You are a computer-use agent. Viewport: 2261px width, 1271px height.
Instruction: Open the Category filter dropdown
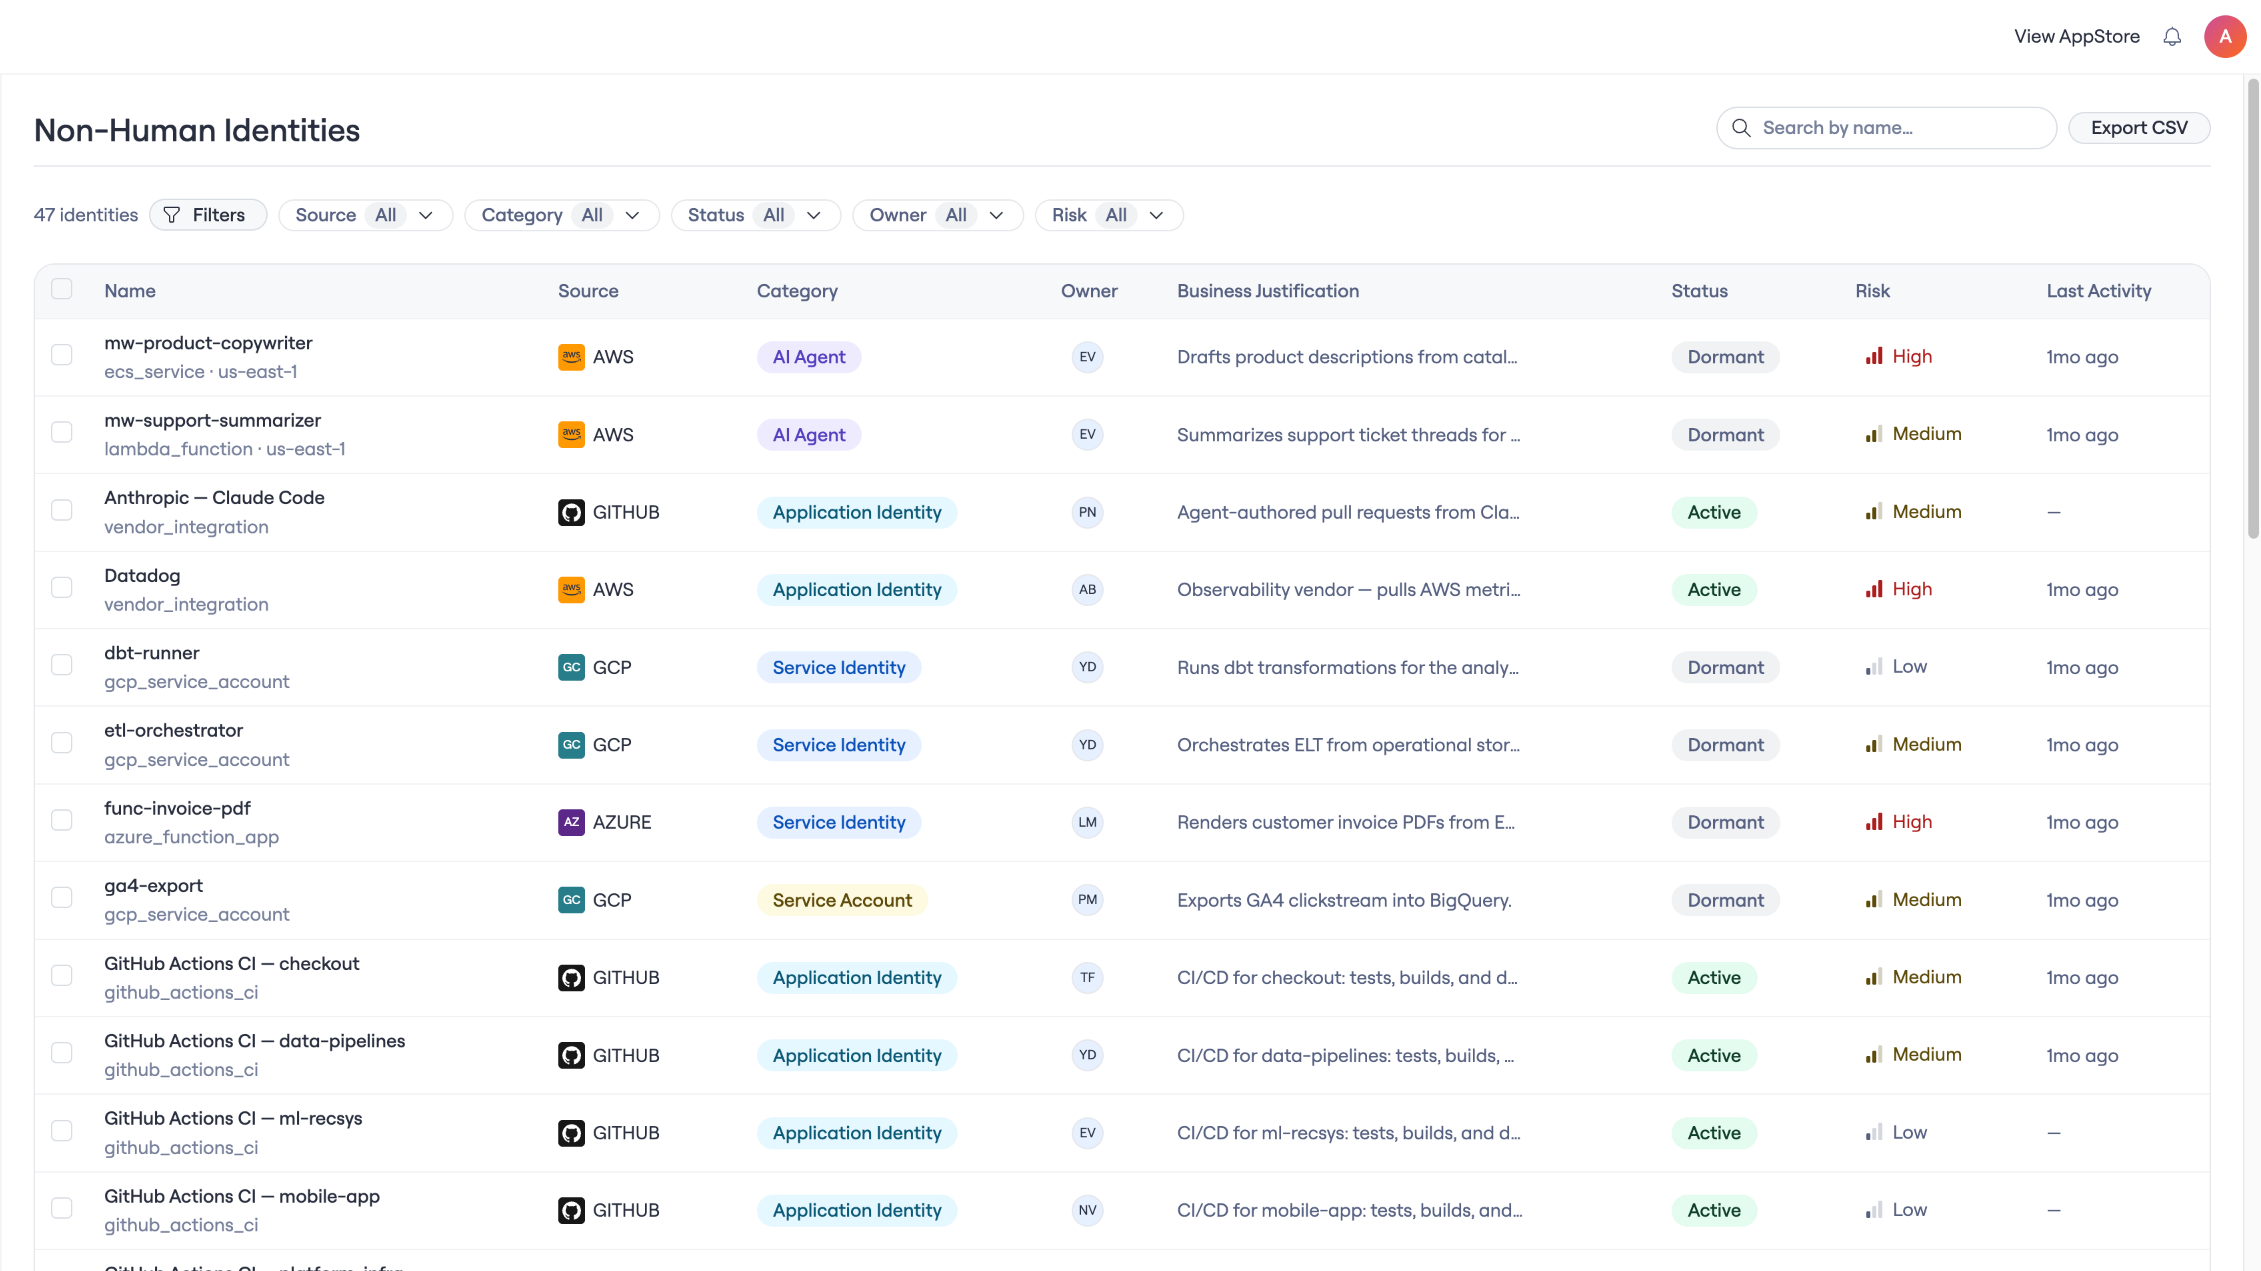[x=561, y=215]
